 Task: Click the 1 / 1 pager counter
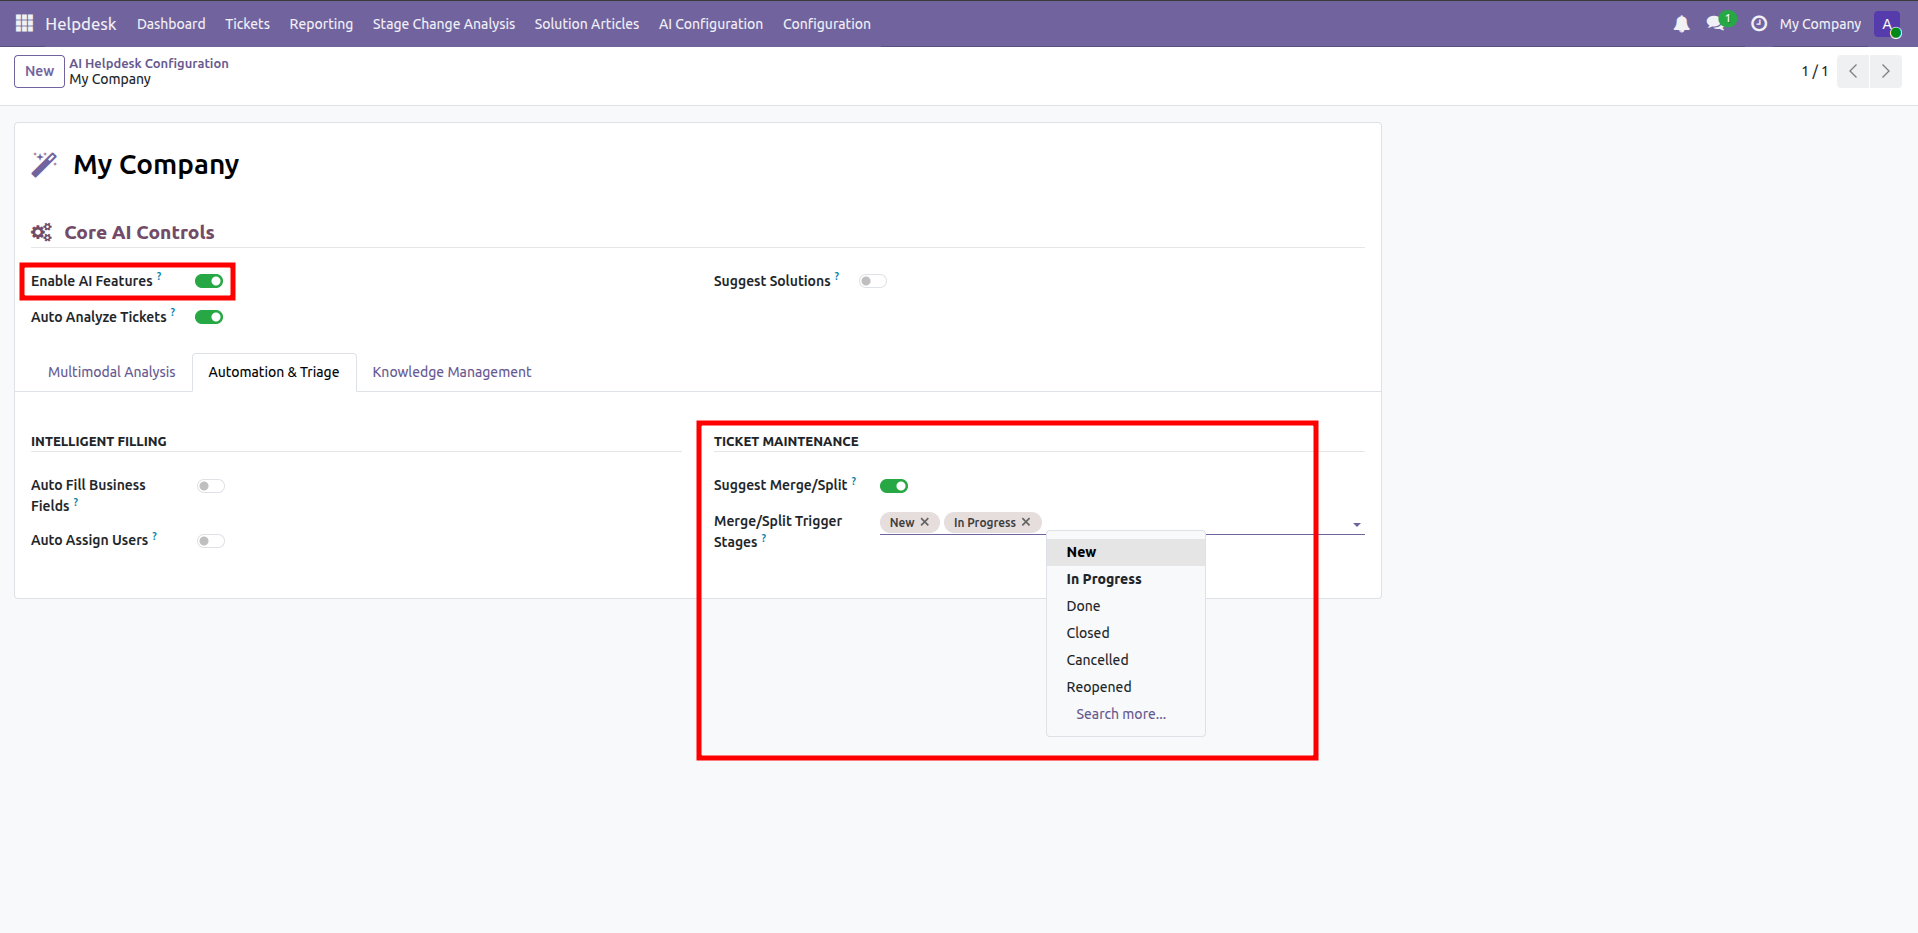point(1814,71)
